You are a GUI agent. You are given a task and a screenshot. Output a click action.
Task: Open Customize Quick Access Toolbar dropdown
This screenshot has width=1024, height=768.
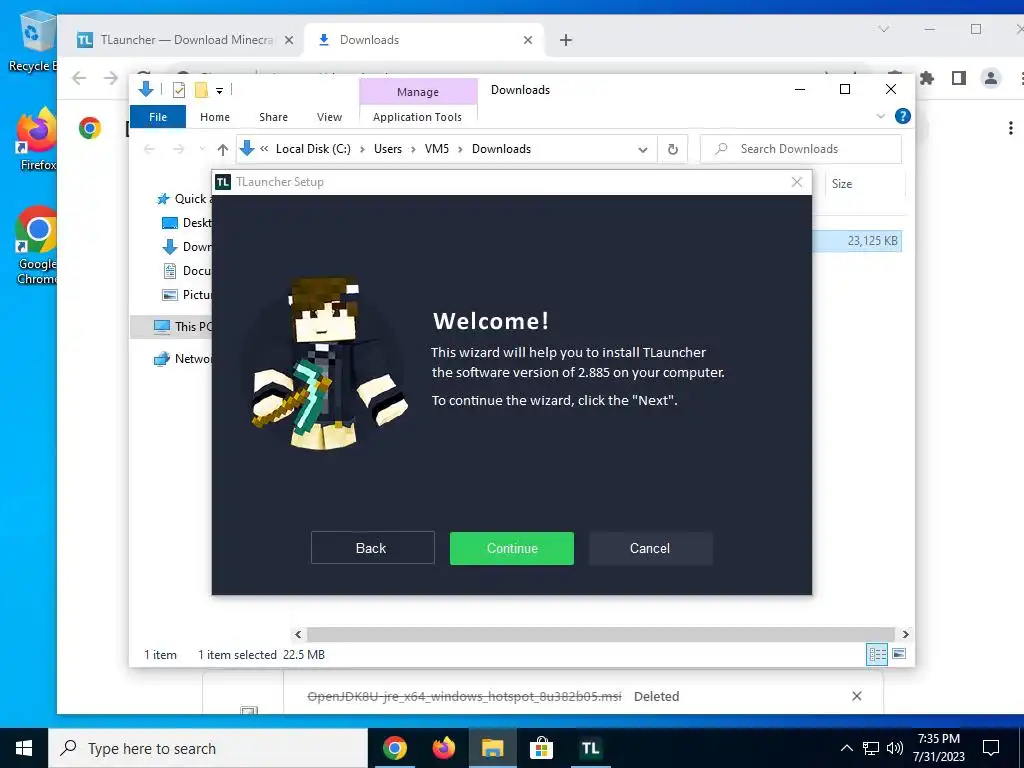point(219,91)
